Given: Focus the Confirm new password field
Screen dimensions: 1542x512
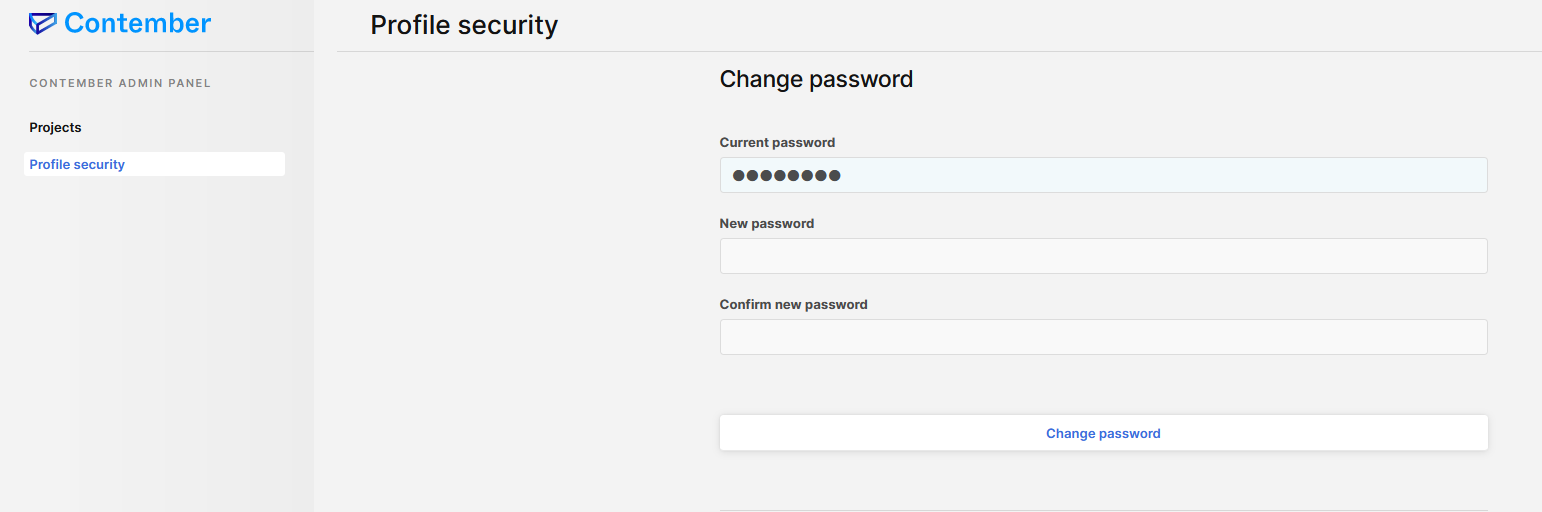Looking at the screenshot, I should pyautogui.click(x=1103, y=337).
